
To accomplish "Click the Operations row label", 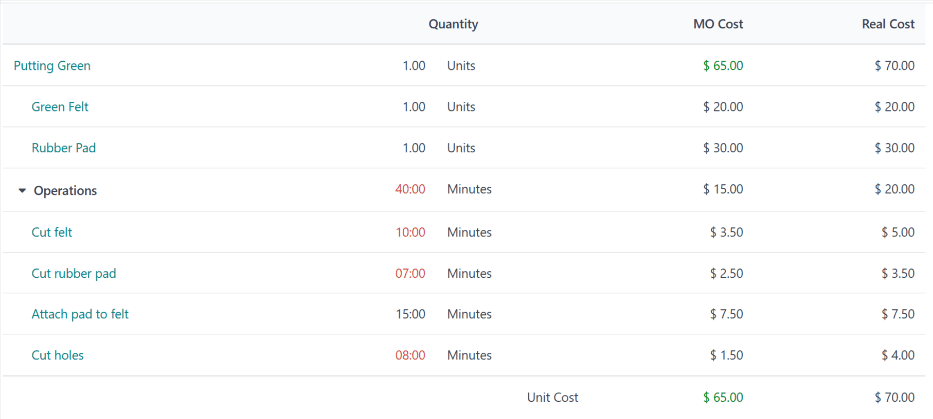I will coord(65,190).
